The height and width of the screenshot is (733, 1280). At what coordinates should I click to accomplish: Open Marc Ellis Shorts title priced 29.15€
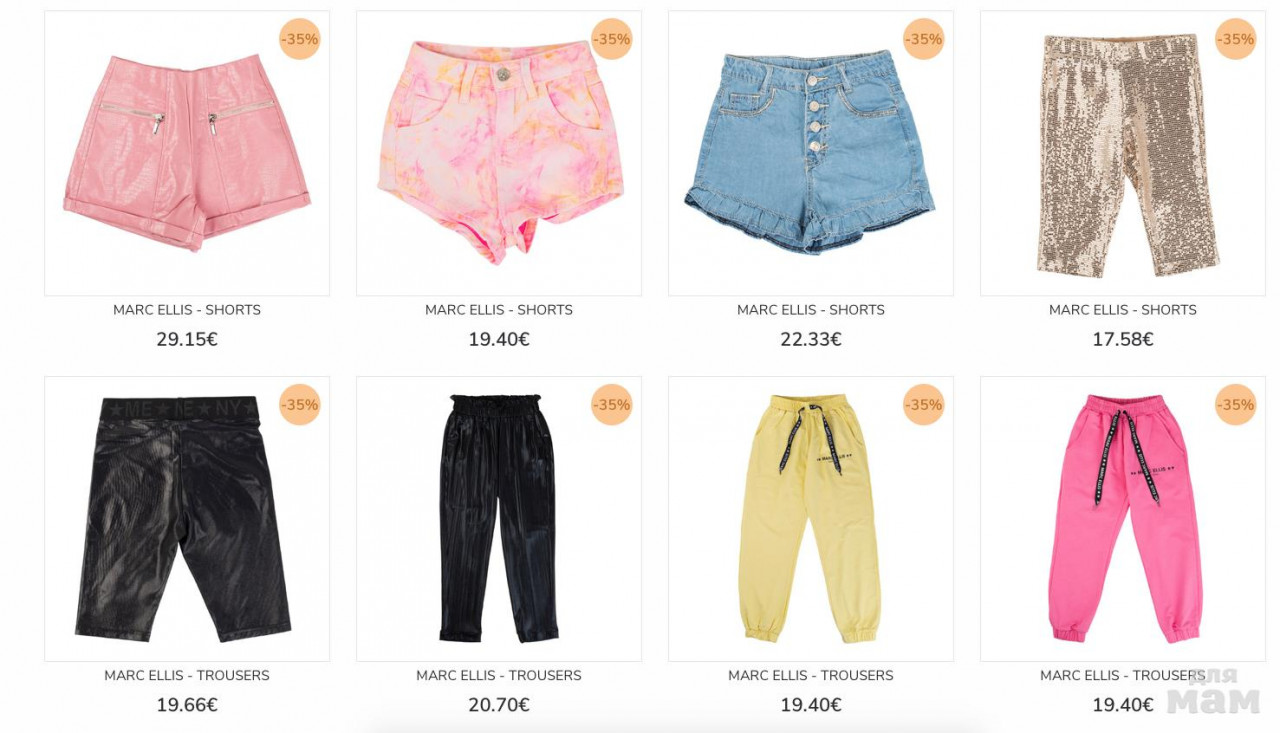coord(187,310)
